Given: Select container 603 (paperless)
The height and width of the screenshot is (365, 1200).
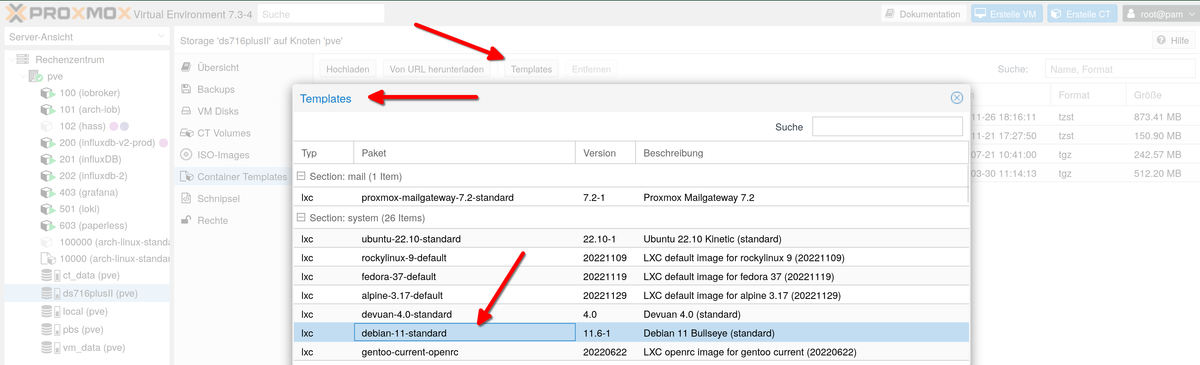Looking at the screenshot, I should point(94,227).
